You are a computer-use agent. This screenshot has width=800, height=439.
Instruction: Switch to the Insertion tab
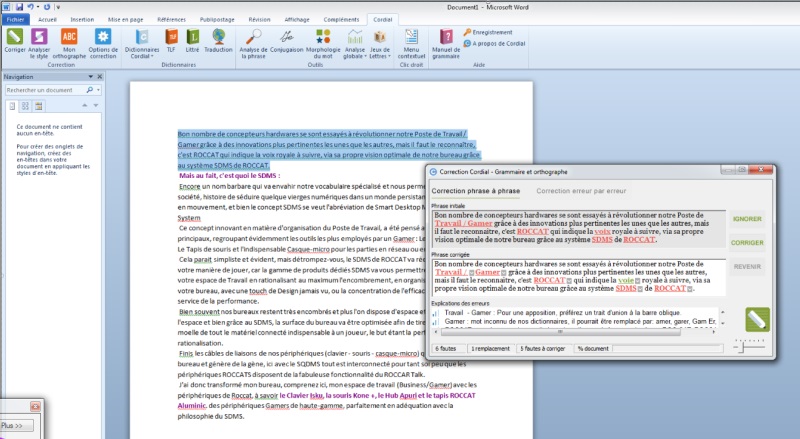pos(82,19)
